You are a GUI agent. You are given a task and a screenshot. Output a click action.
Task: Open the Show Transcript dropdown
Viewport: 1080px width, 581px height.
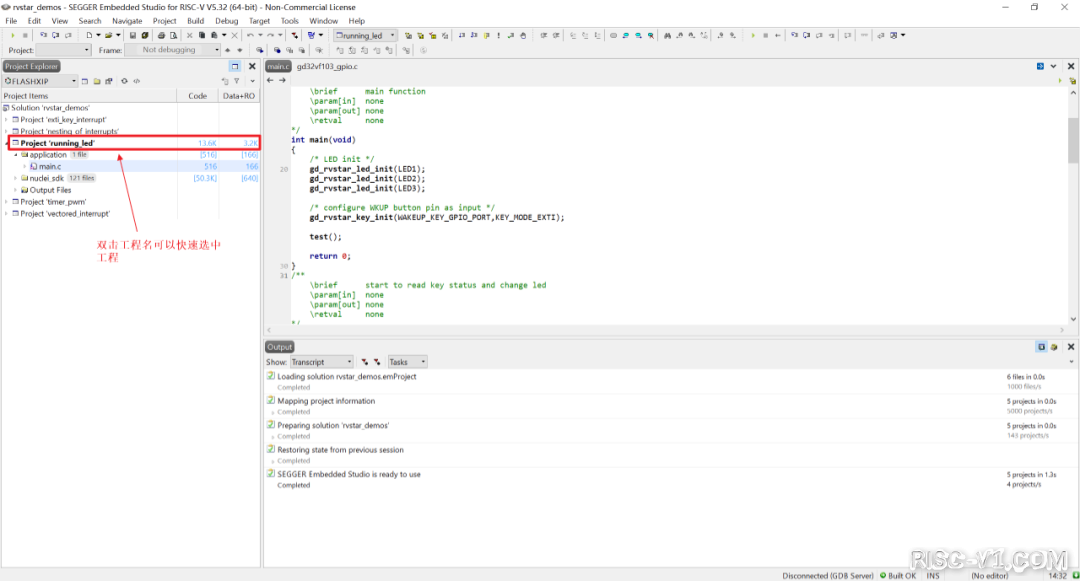322,362
